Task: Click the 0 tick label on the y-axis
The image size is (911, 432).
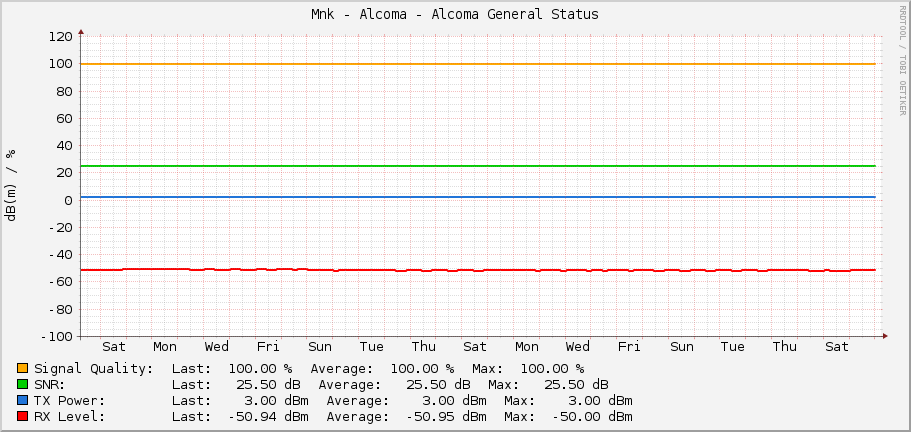Action: click(x=67, y=200)
